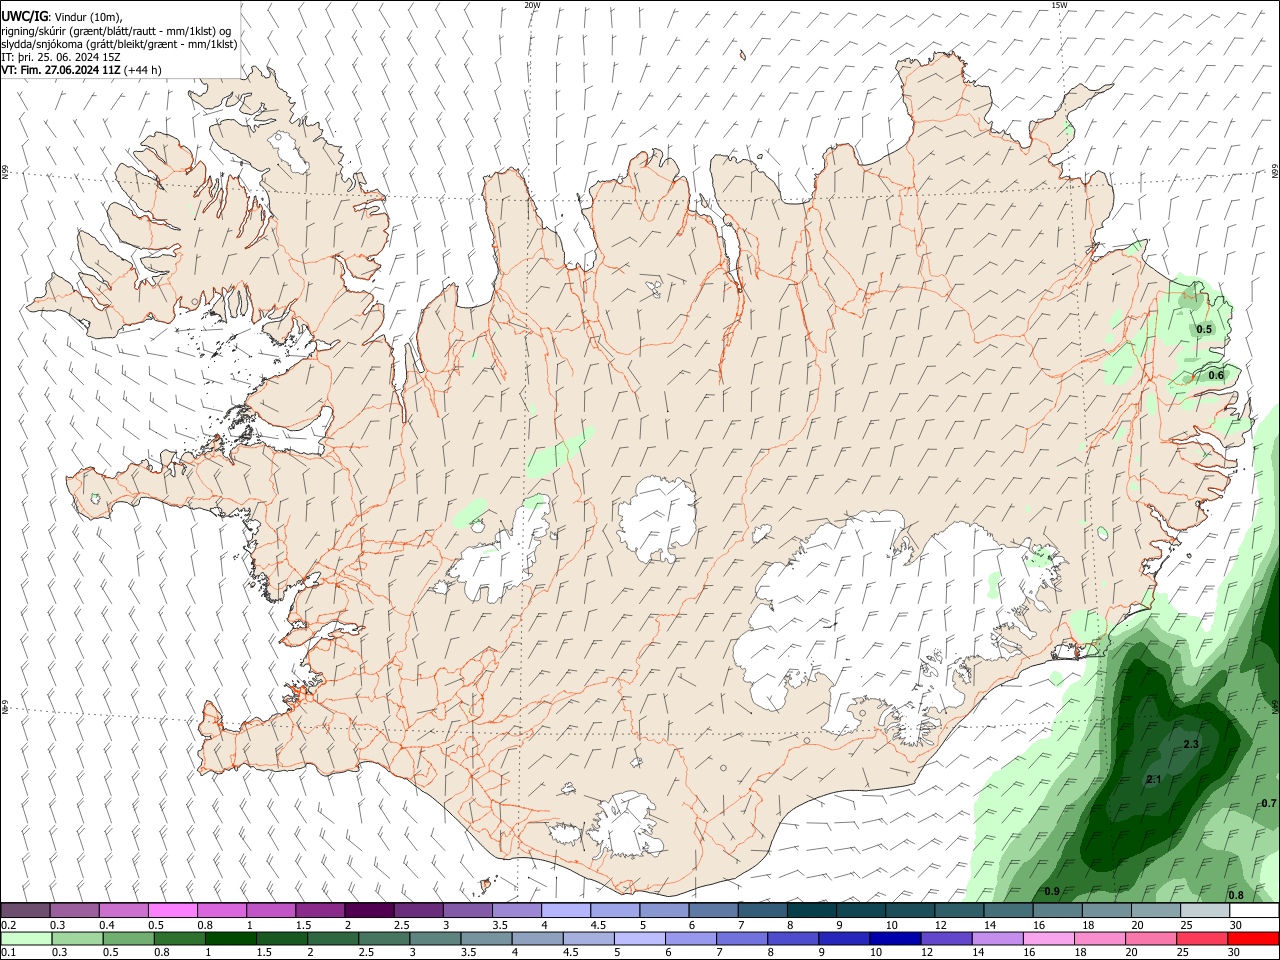The height and width of the screenshot is (960, 1280).
Task: Select the 'IT: þri. 25. 06. 2024 15Z' line
Action: (x=61, y=57)
